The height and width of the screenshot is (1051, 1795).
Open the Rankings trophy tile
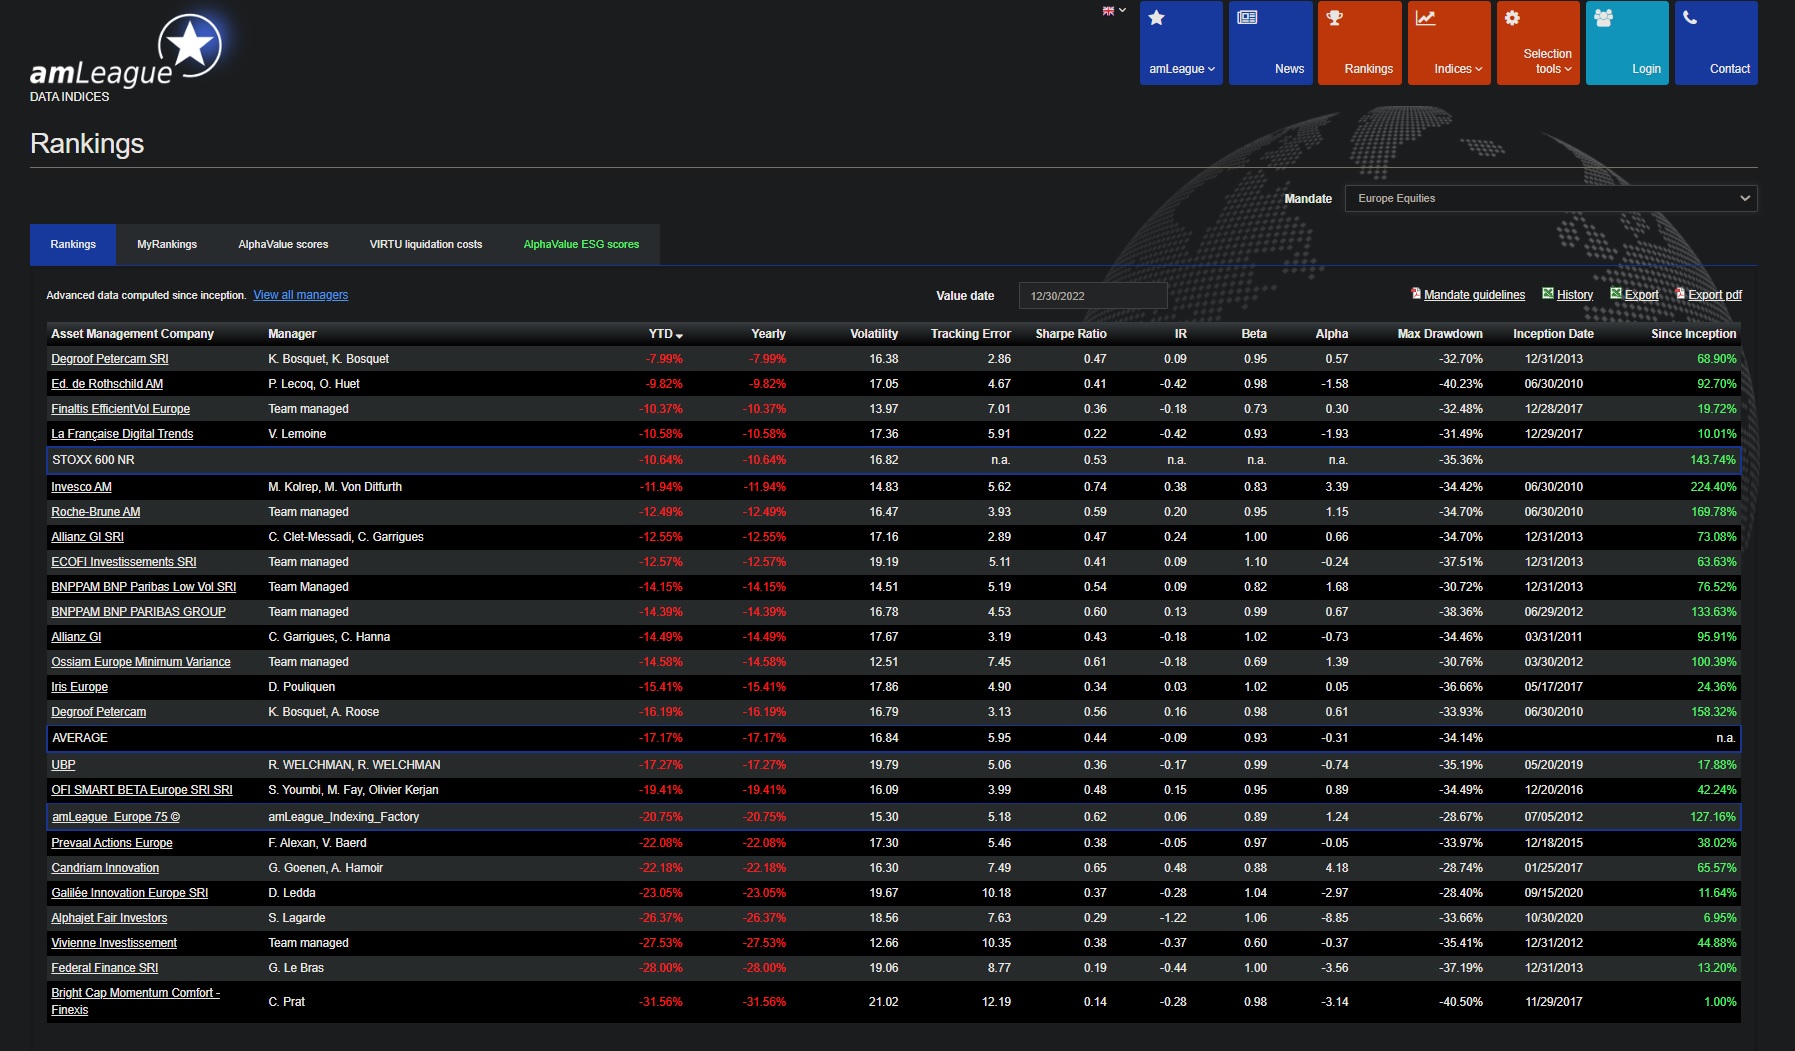(x=1360, y=43)
